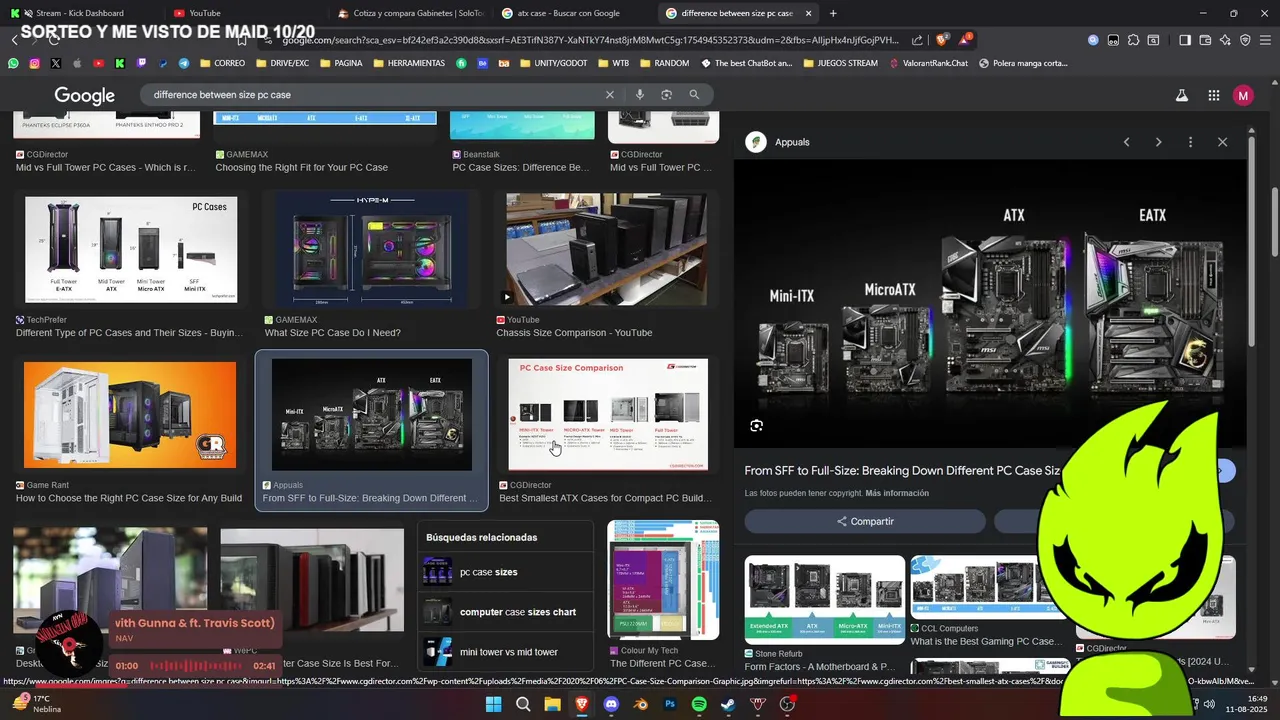
Task: Open browser extensions puzzle icon
Action: (1133, 40)
